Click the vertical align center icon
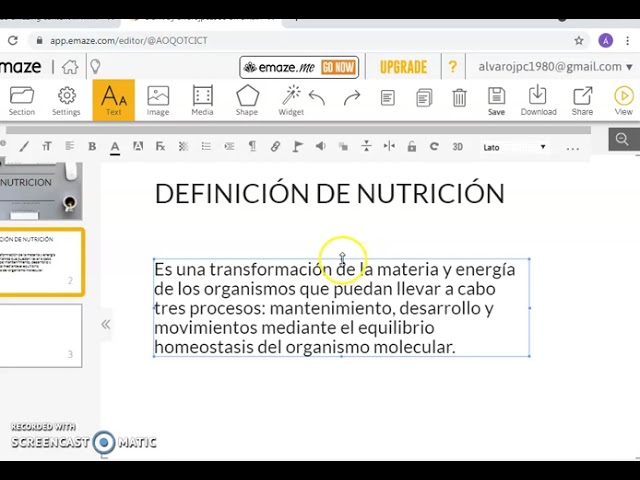Viewport: 640px width, 480px height. [x=367, y=146]
